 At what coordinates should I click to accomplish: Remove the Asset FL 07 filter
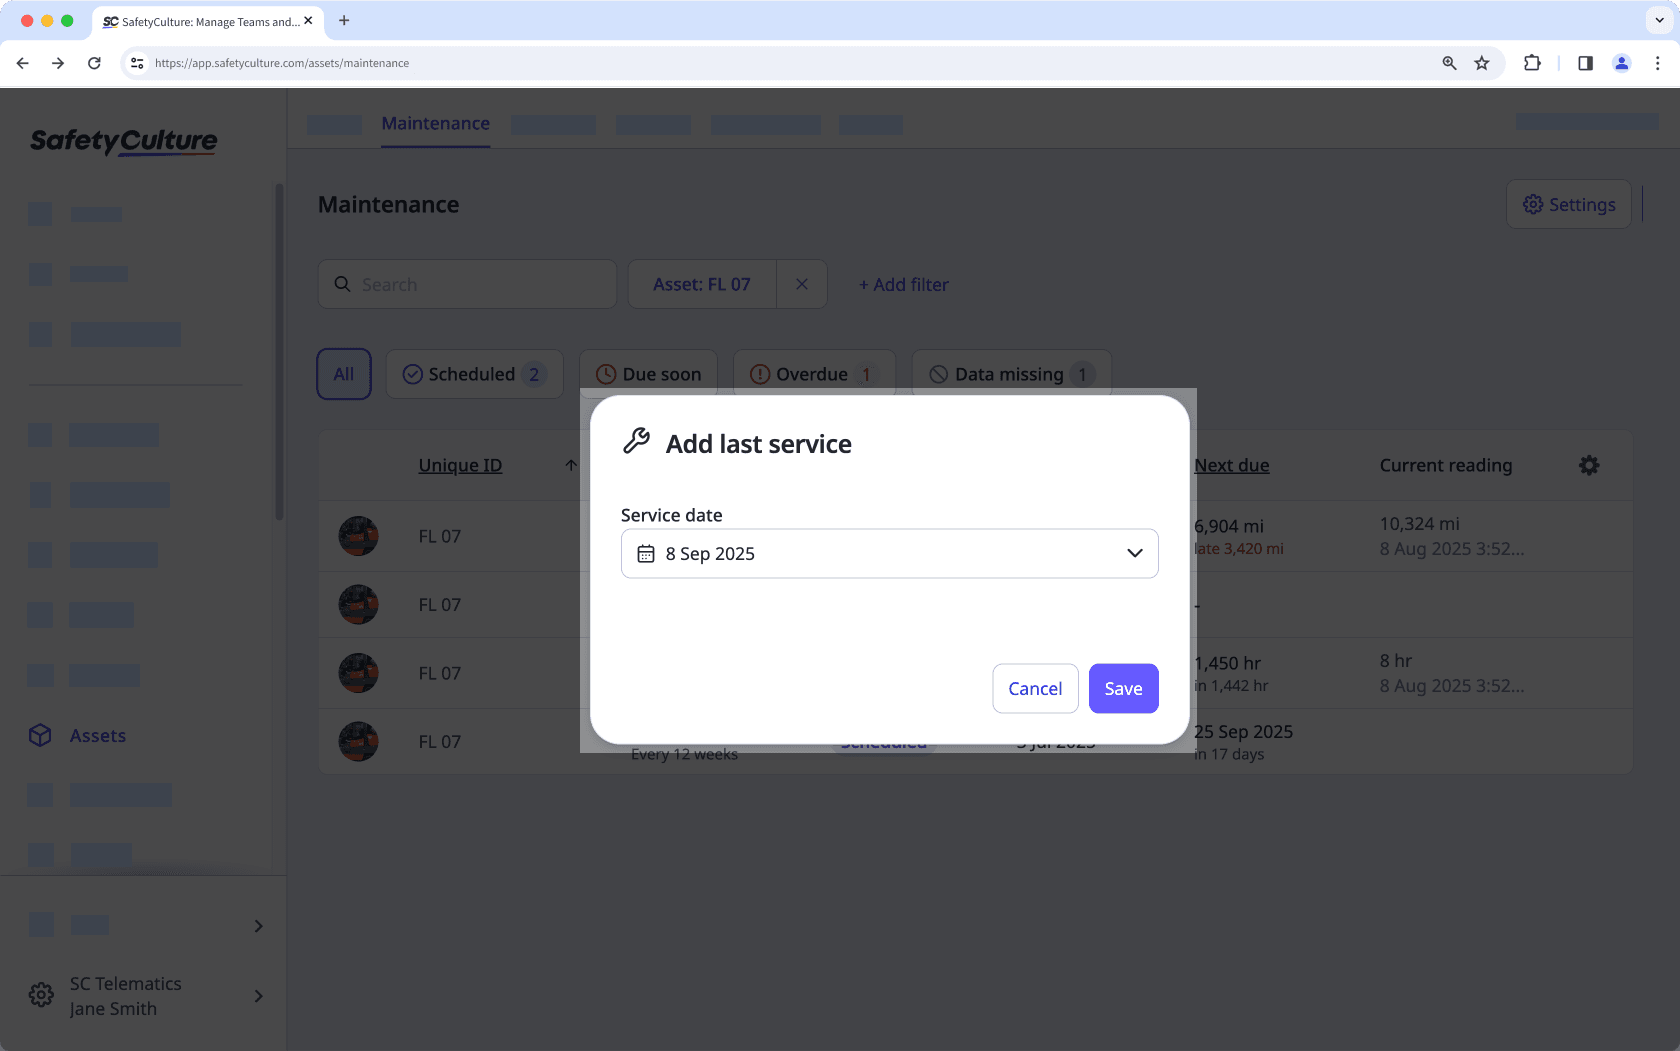801,284
